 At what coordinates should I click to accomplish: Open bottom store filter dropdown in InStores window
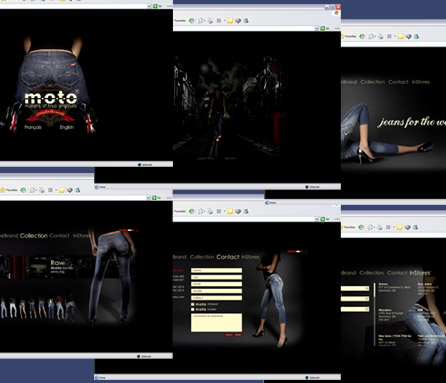(367, 310)
